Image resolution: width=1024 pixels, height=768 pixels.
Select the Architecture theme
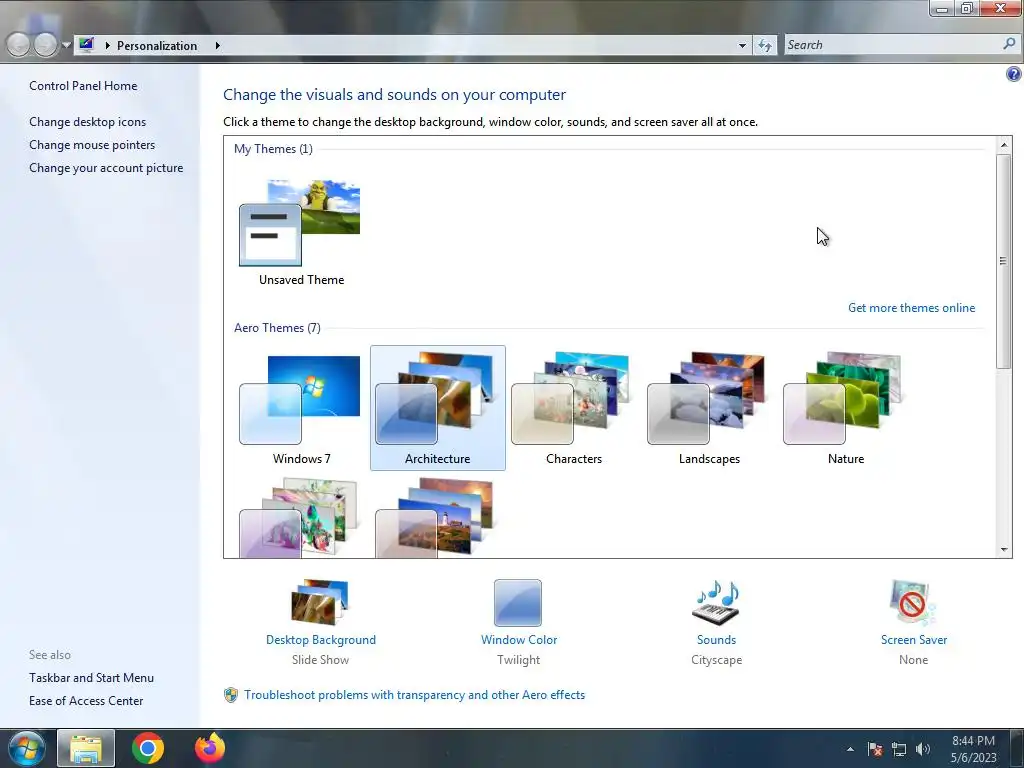coord(438,408)
